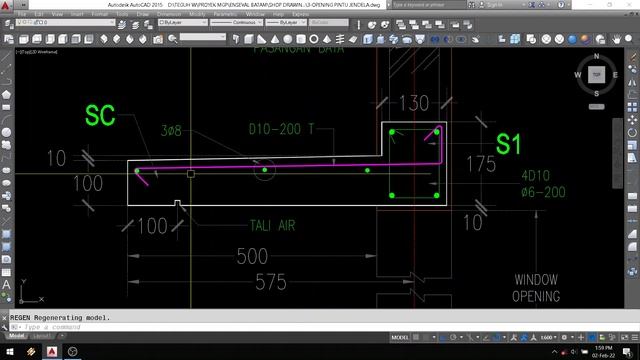Switch to SW Isometric view icon

point(104,39)
